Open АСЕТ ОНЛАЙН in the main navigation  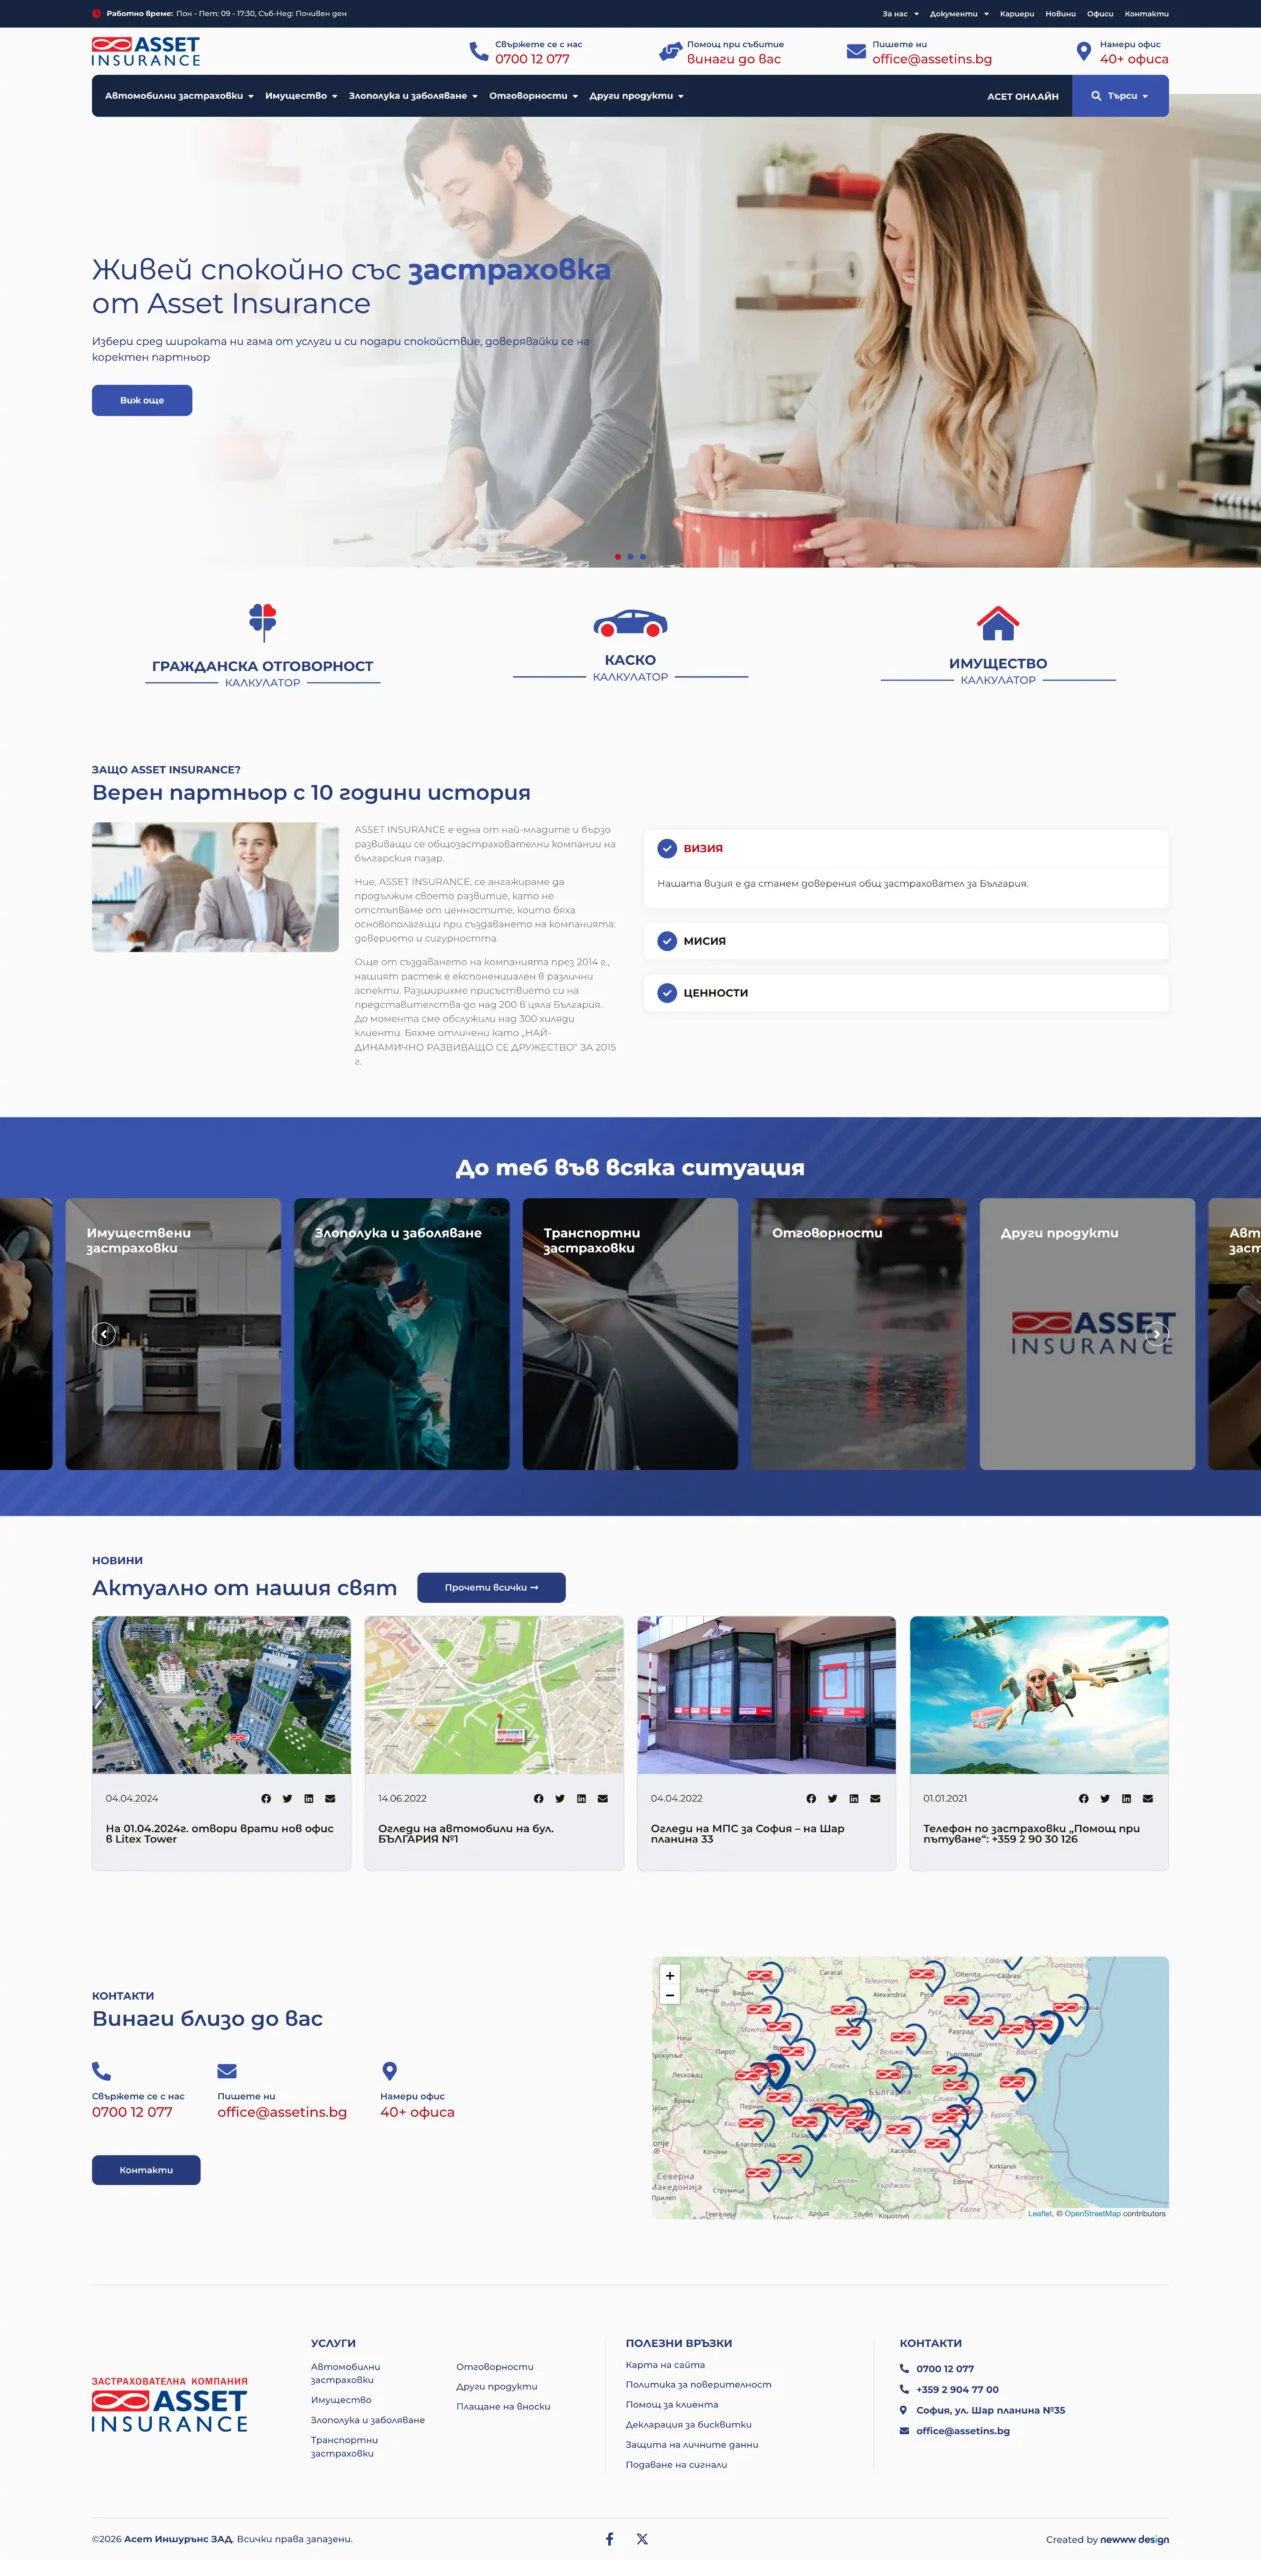click(x=1022, y=97)
